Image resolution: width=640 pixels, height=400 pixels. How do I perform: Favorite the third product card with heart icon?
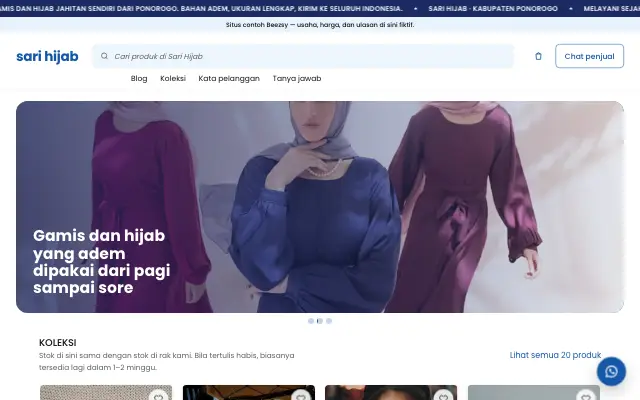tap(443, 396)
